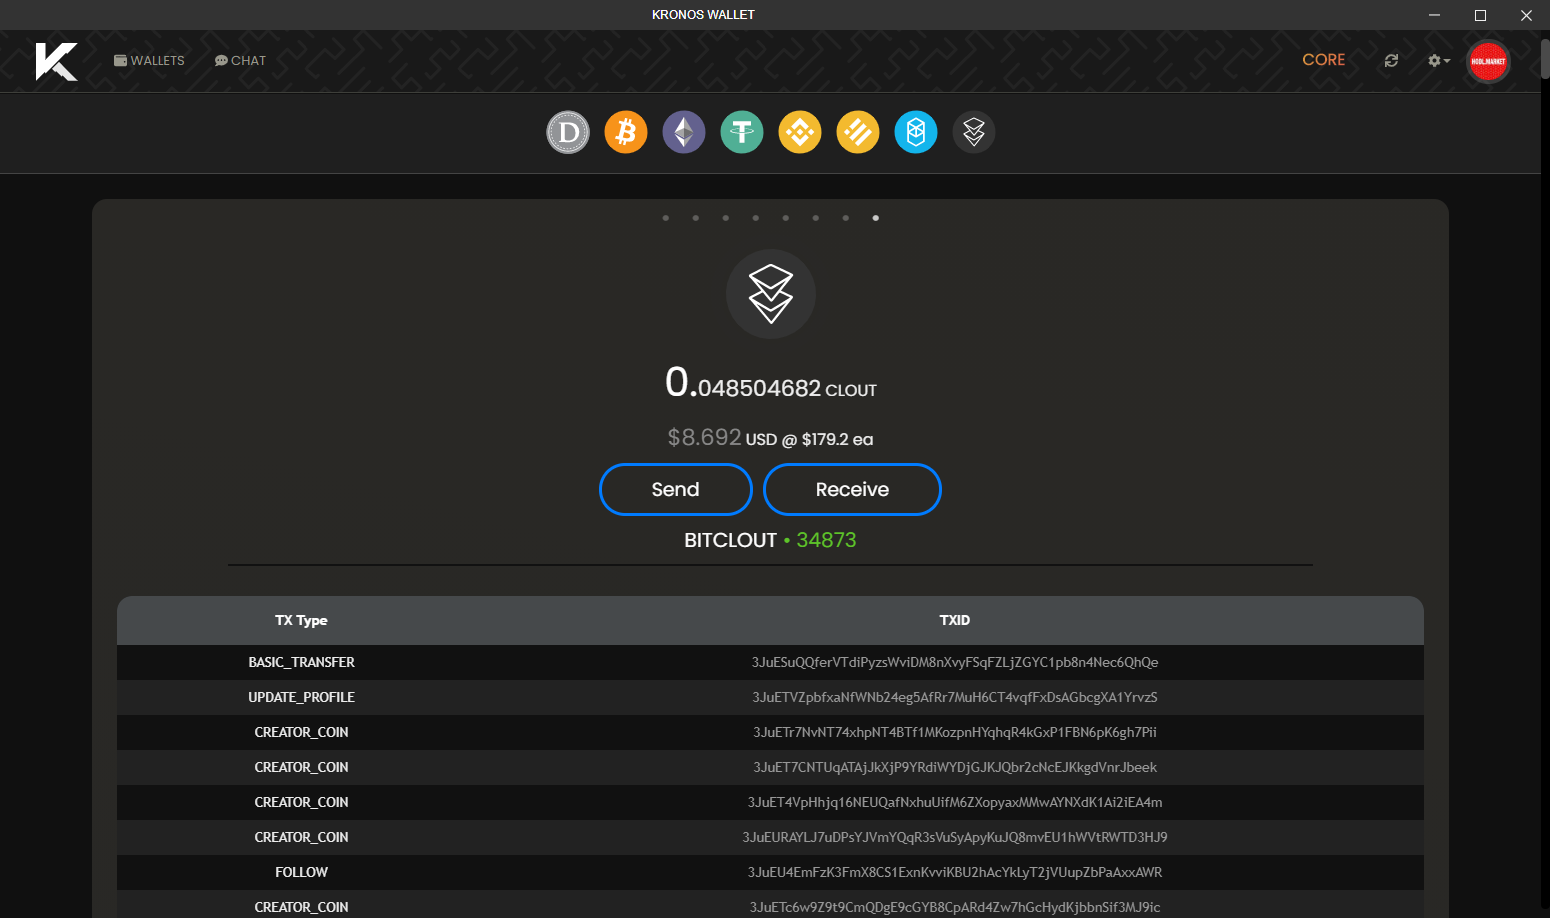Open the Chat section

[240, 61]
